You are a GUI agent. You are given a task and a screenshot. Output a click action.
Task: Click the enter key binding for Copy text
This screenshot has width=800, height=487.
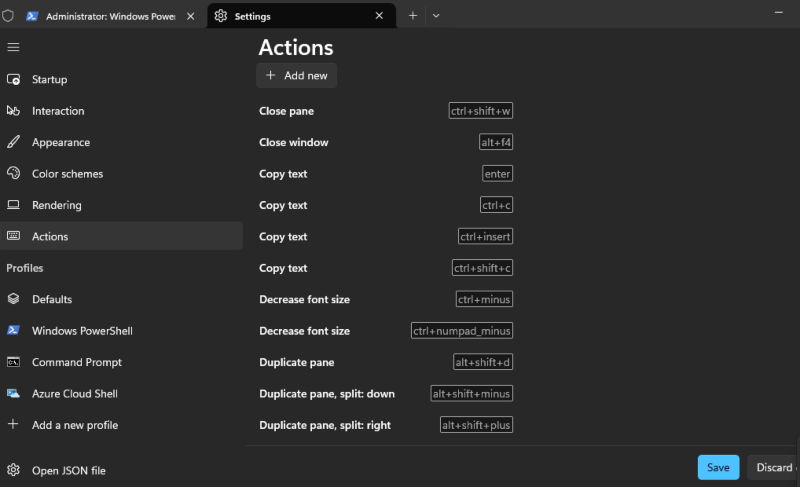click(497, 174)
